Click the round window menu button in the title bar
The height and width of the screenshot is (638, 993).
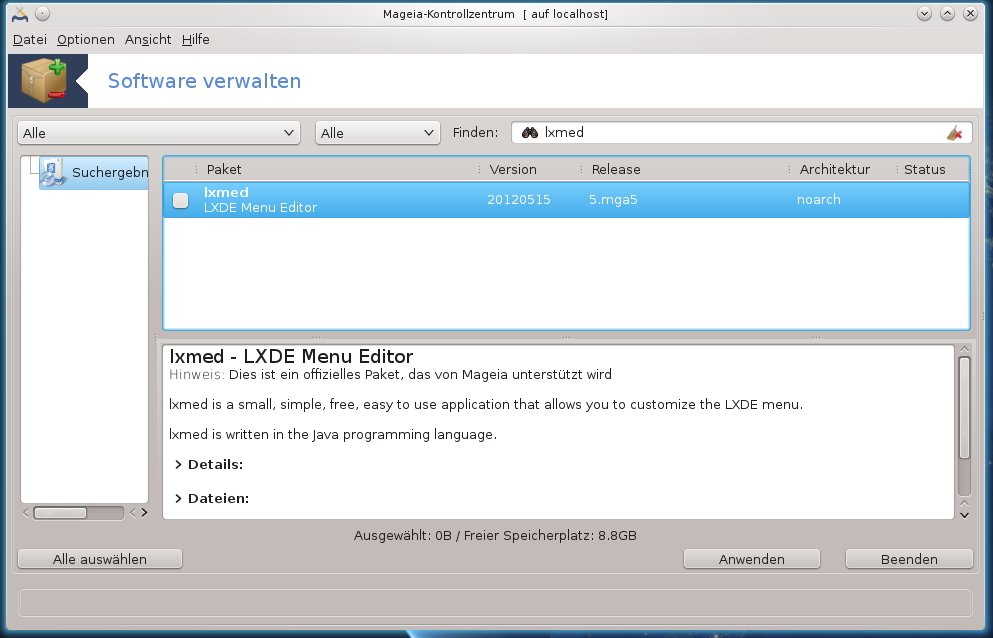click(x=42, y=13)
